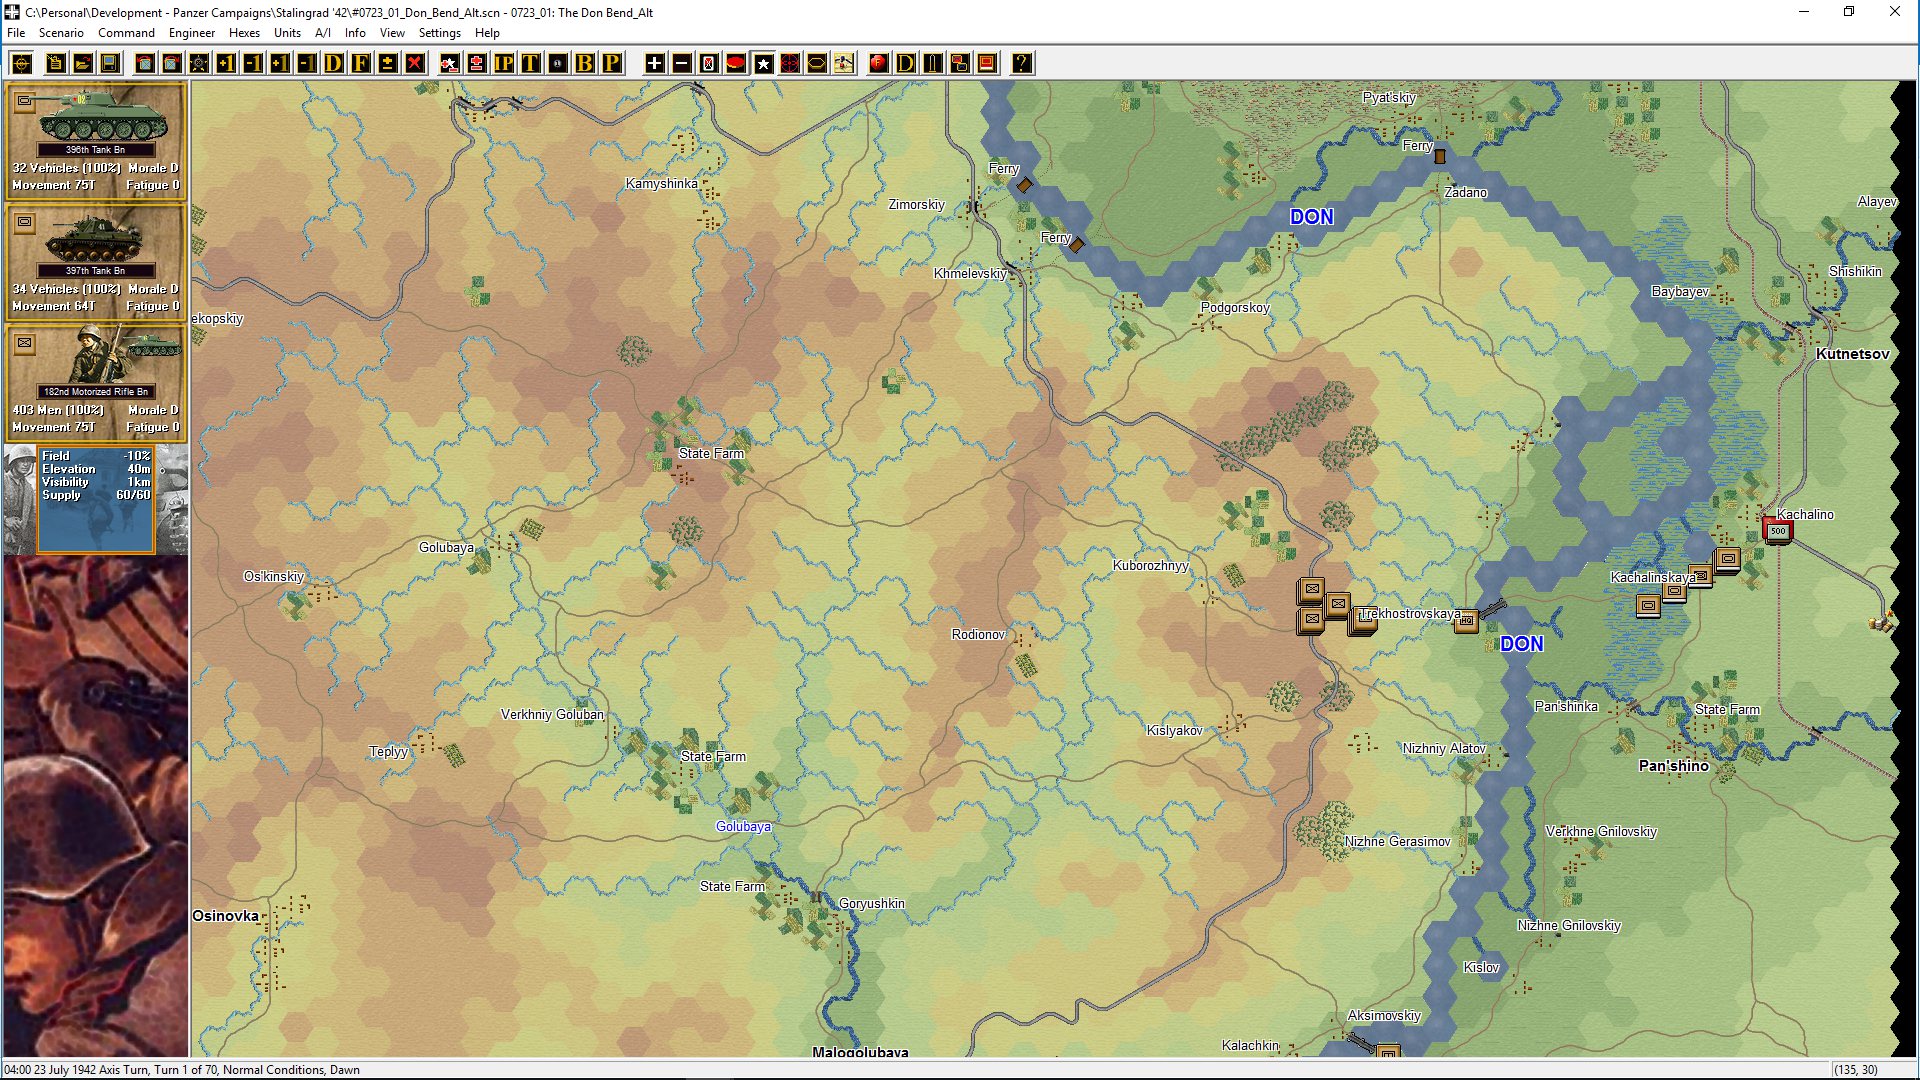1920x1080 pixels.
Task: Click the white plus zoom-in icon
Action: pos(655,64)
